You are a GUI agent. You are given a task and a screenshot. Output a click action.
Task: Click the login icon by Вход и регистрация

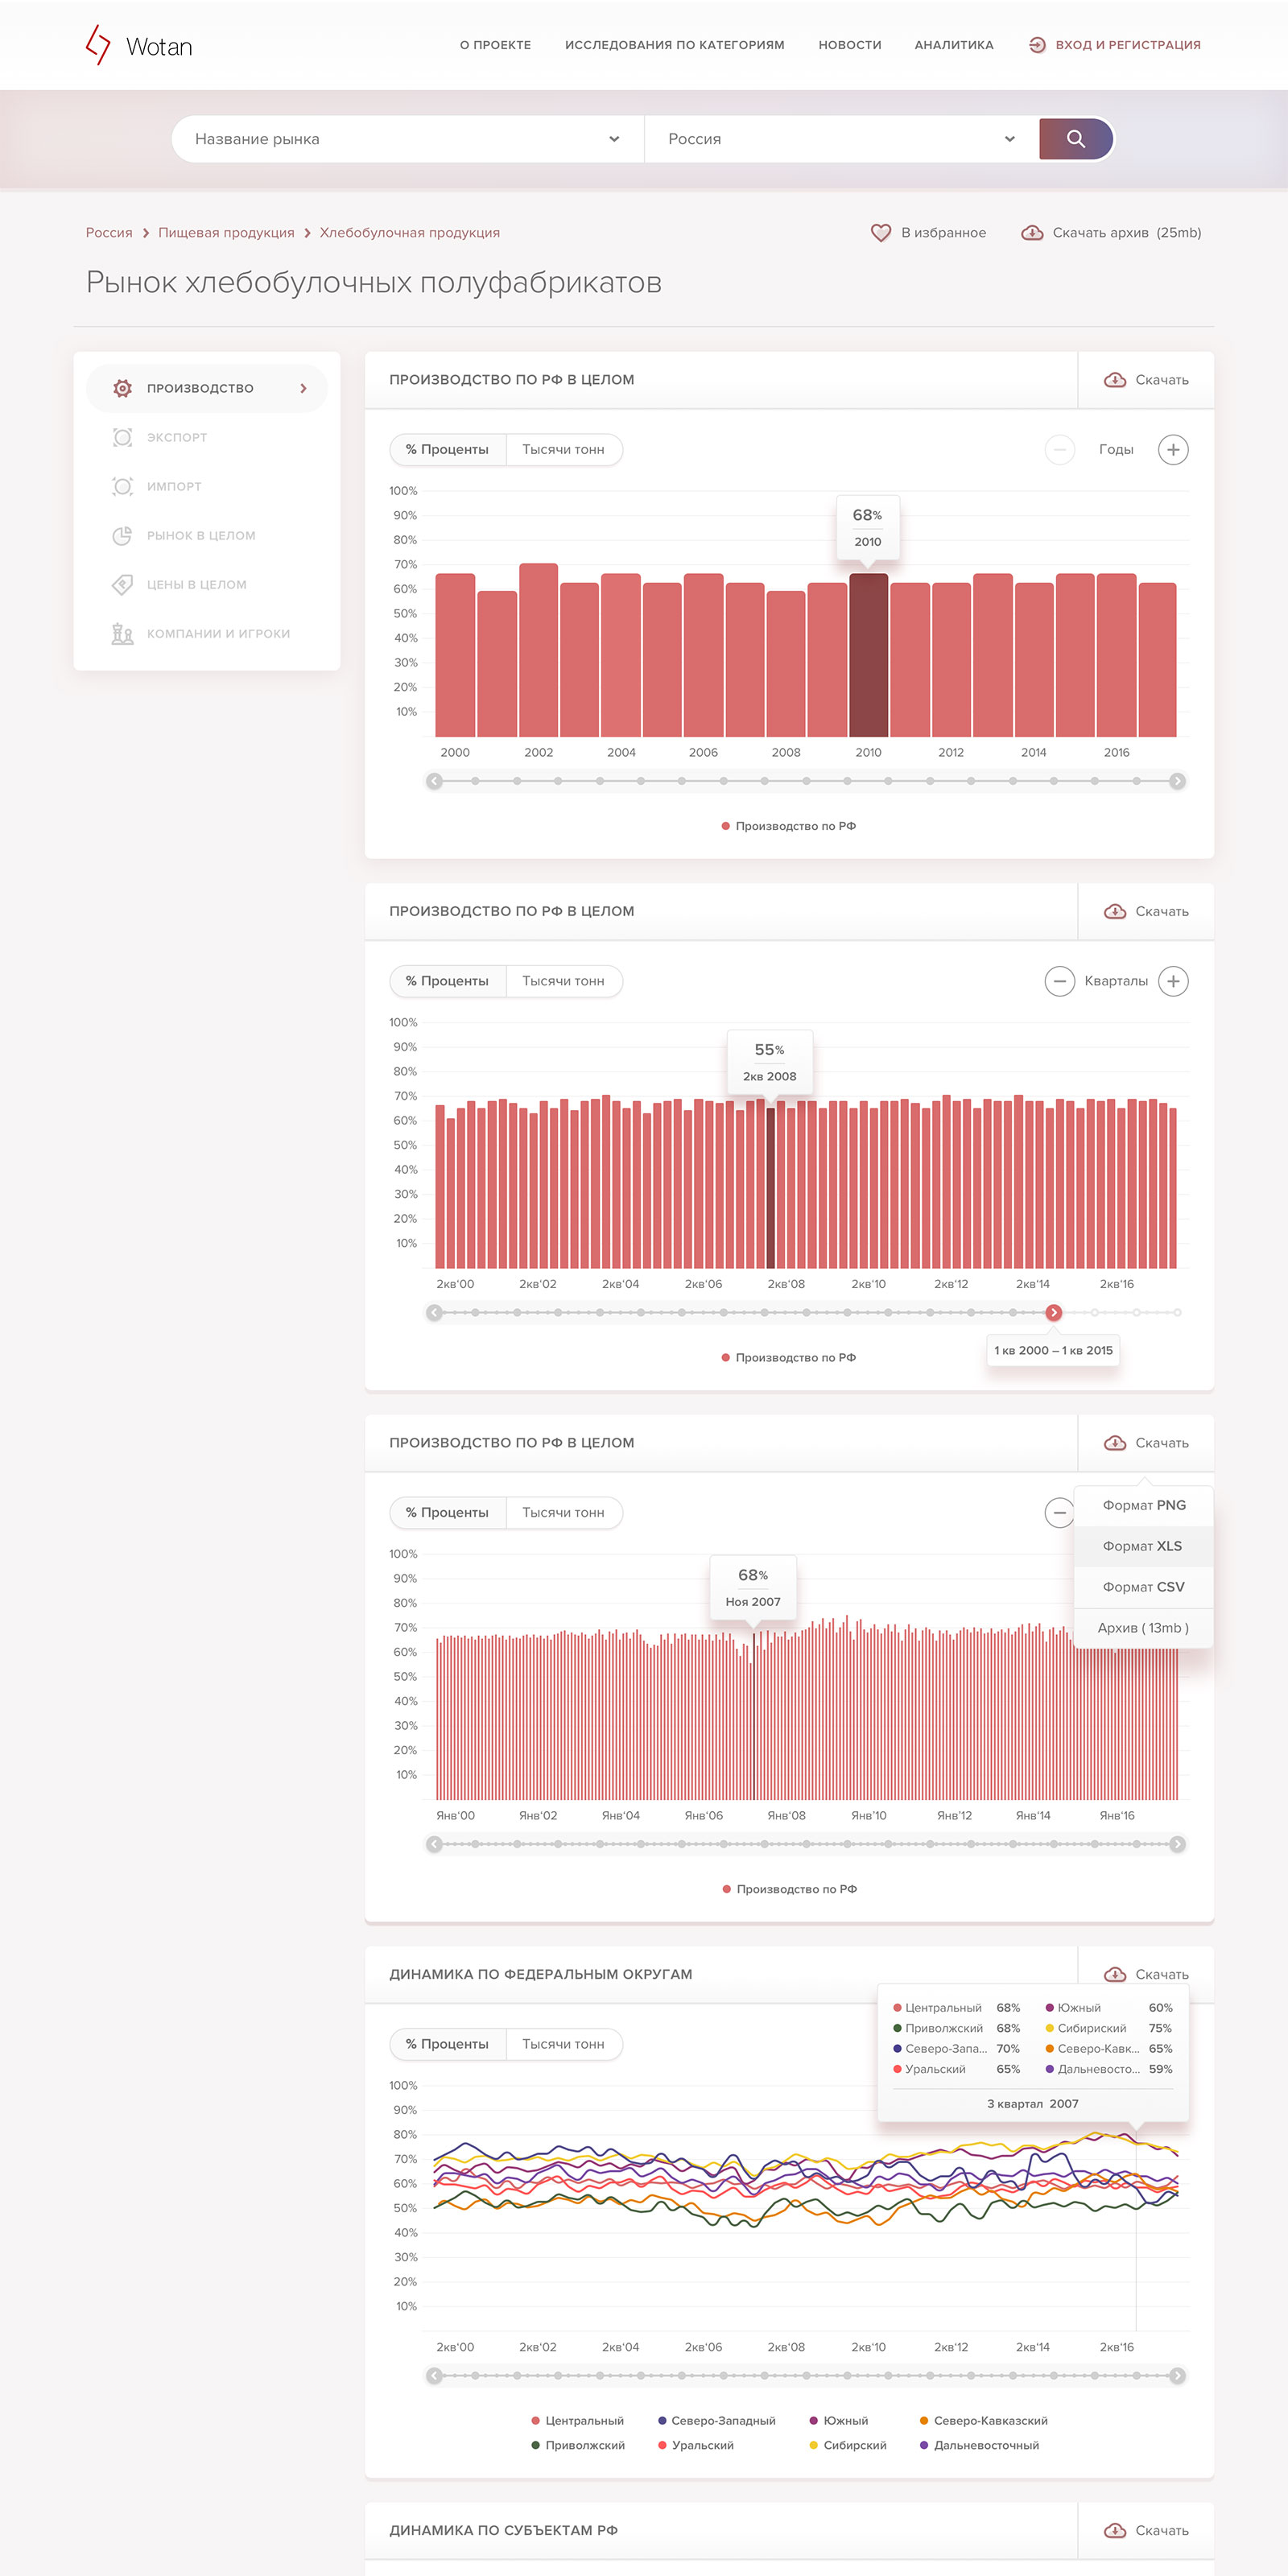[x=1037, y=45]
